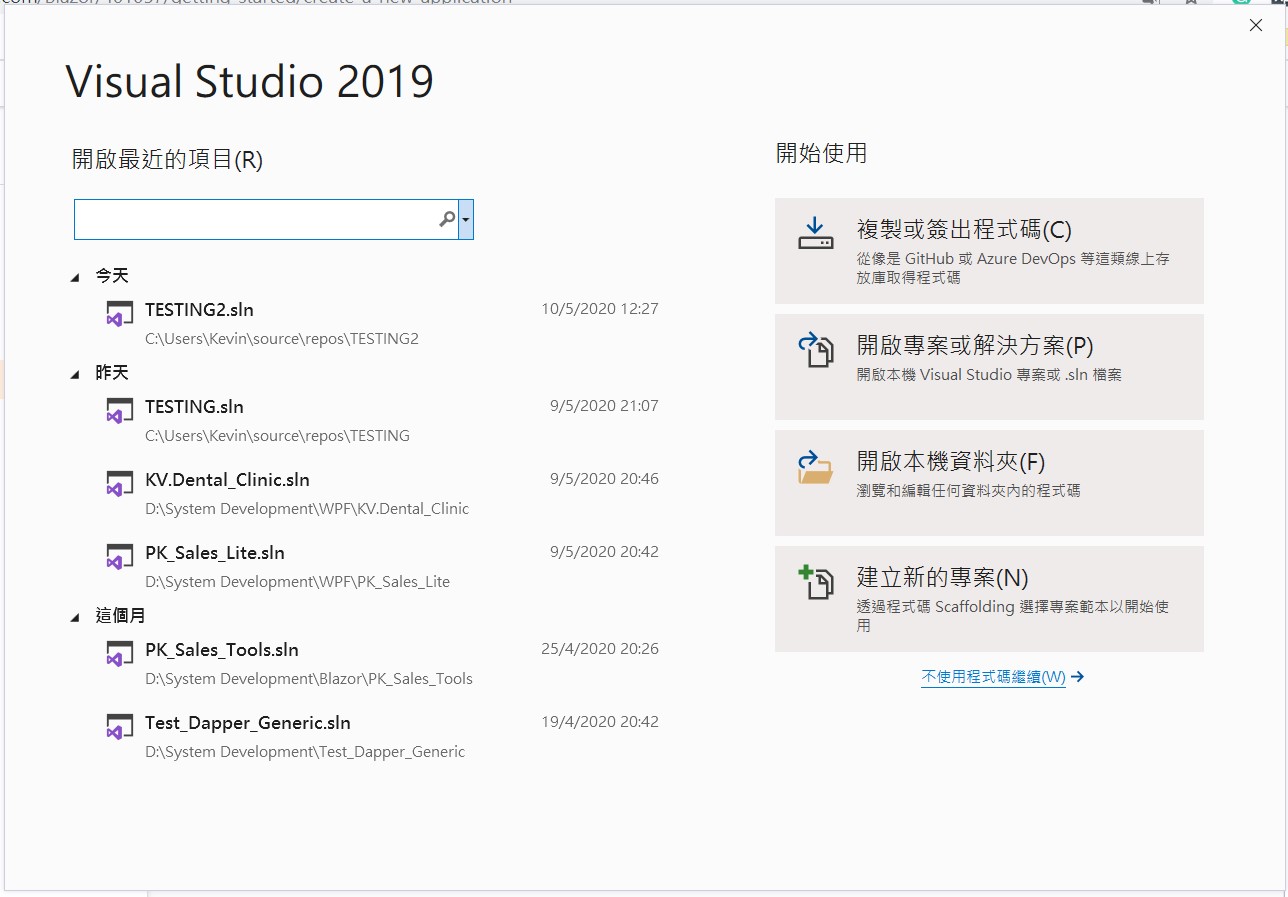The width and height of the screenshot is (1288, 897).
Task: Click the arrow icon after 不使用程式碼繼續
Action: [1077, 677]
